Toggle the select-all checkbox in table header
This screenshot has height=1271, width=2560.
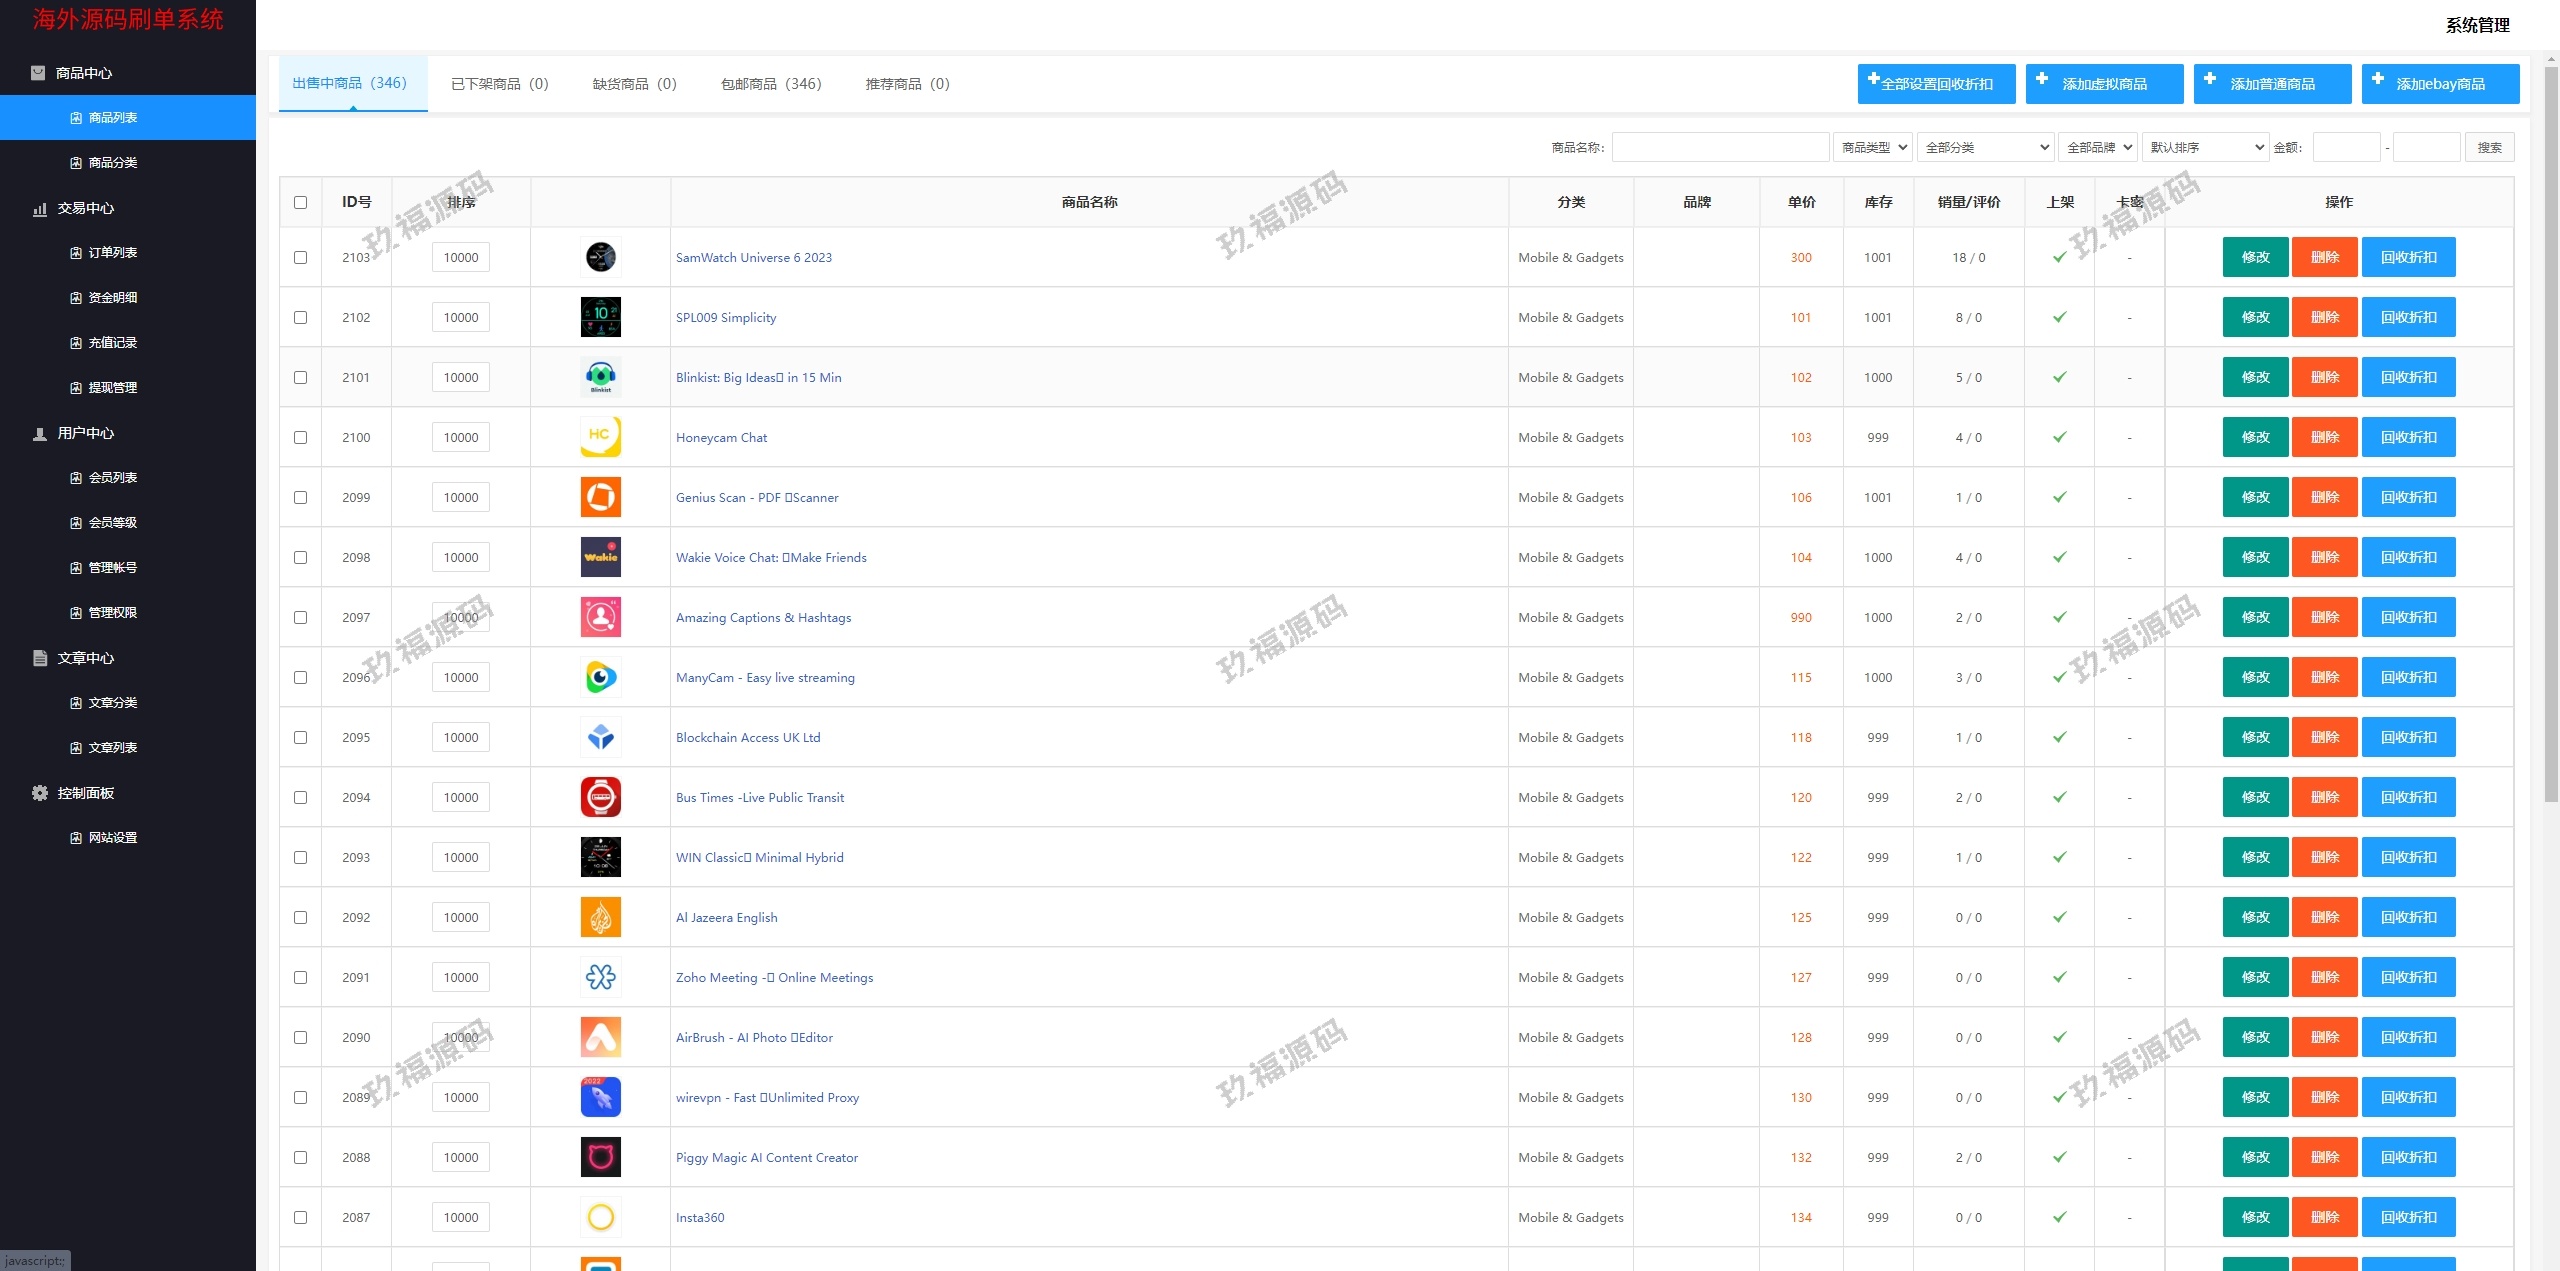pos(300,202)
